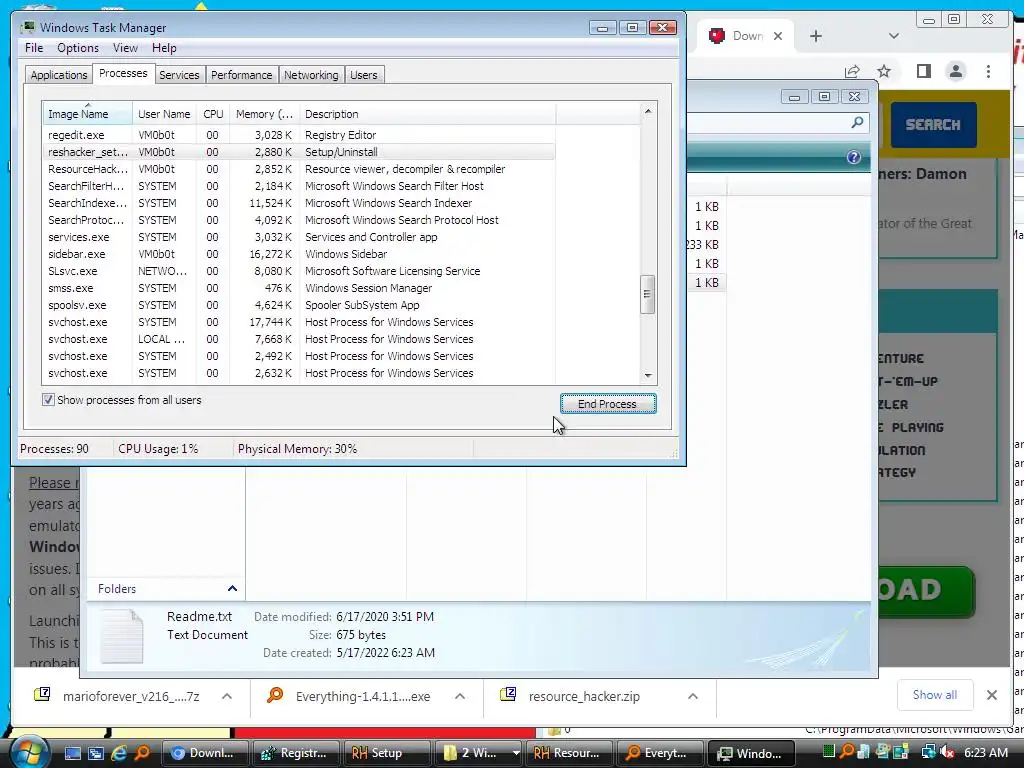Viewport: 1024px width, 768px height.
Task: Click the process list scroll up arrow
Action: (648, 111)
